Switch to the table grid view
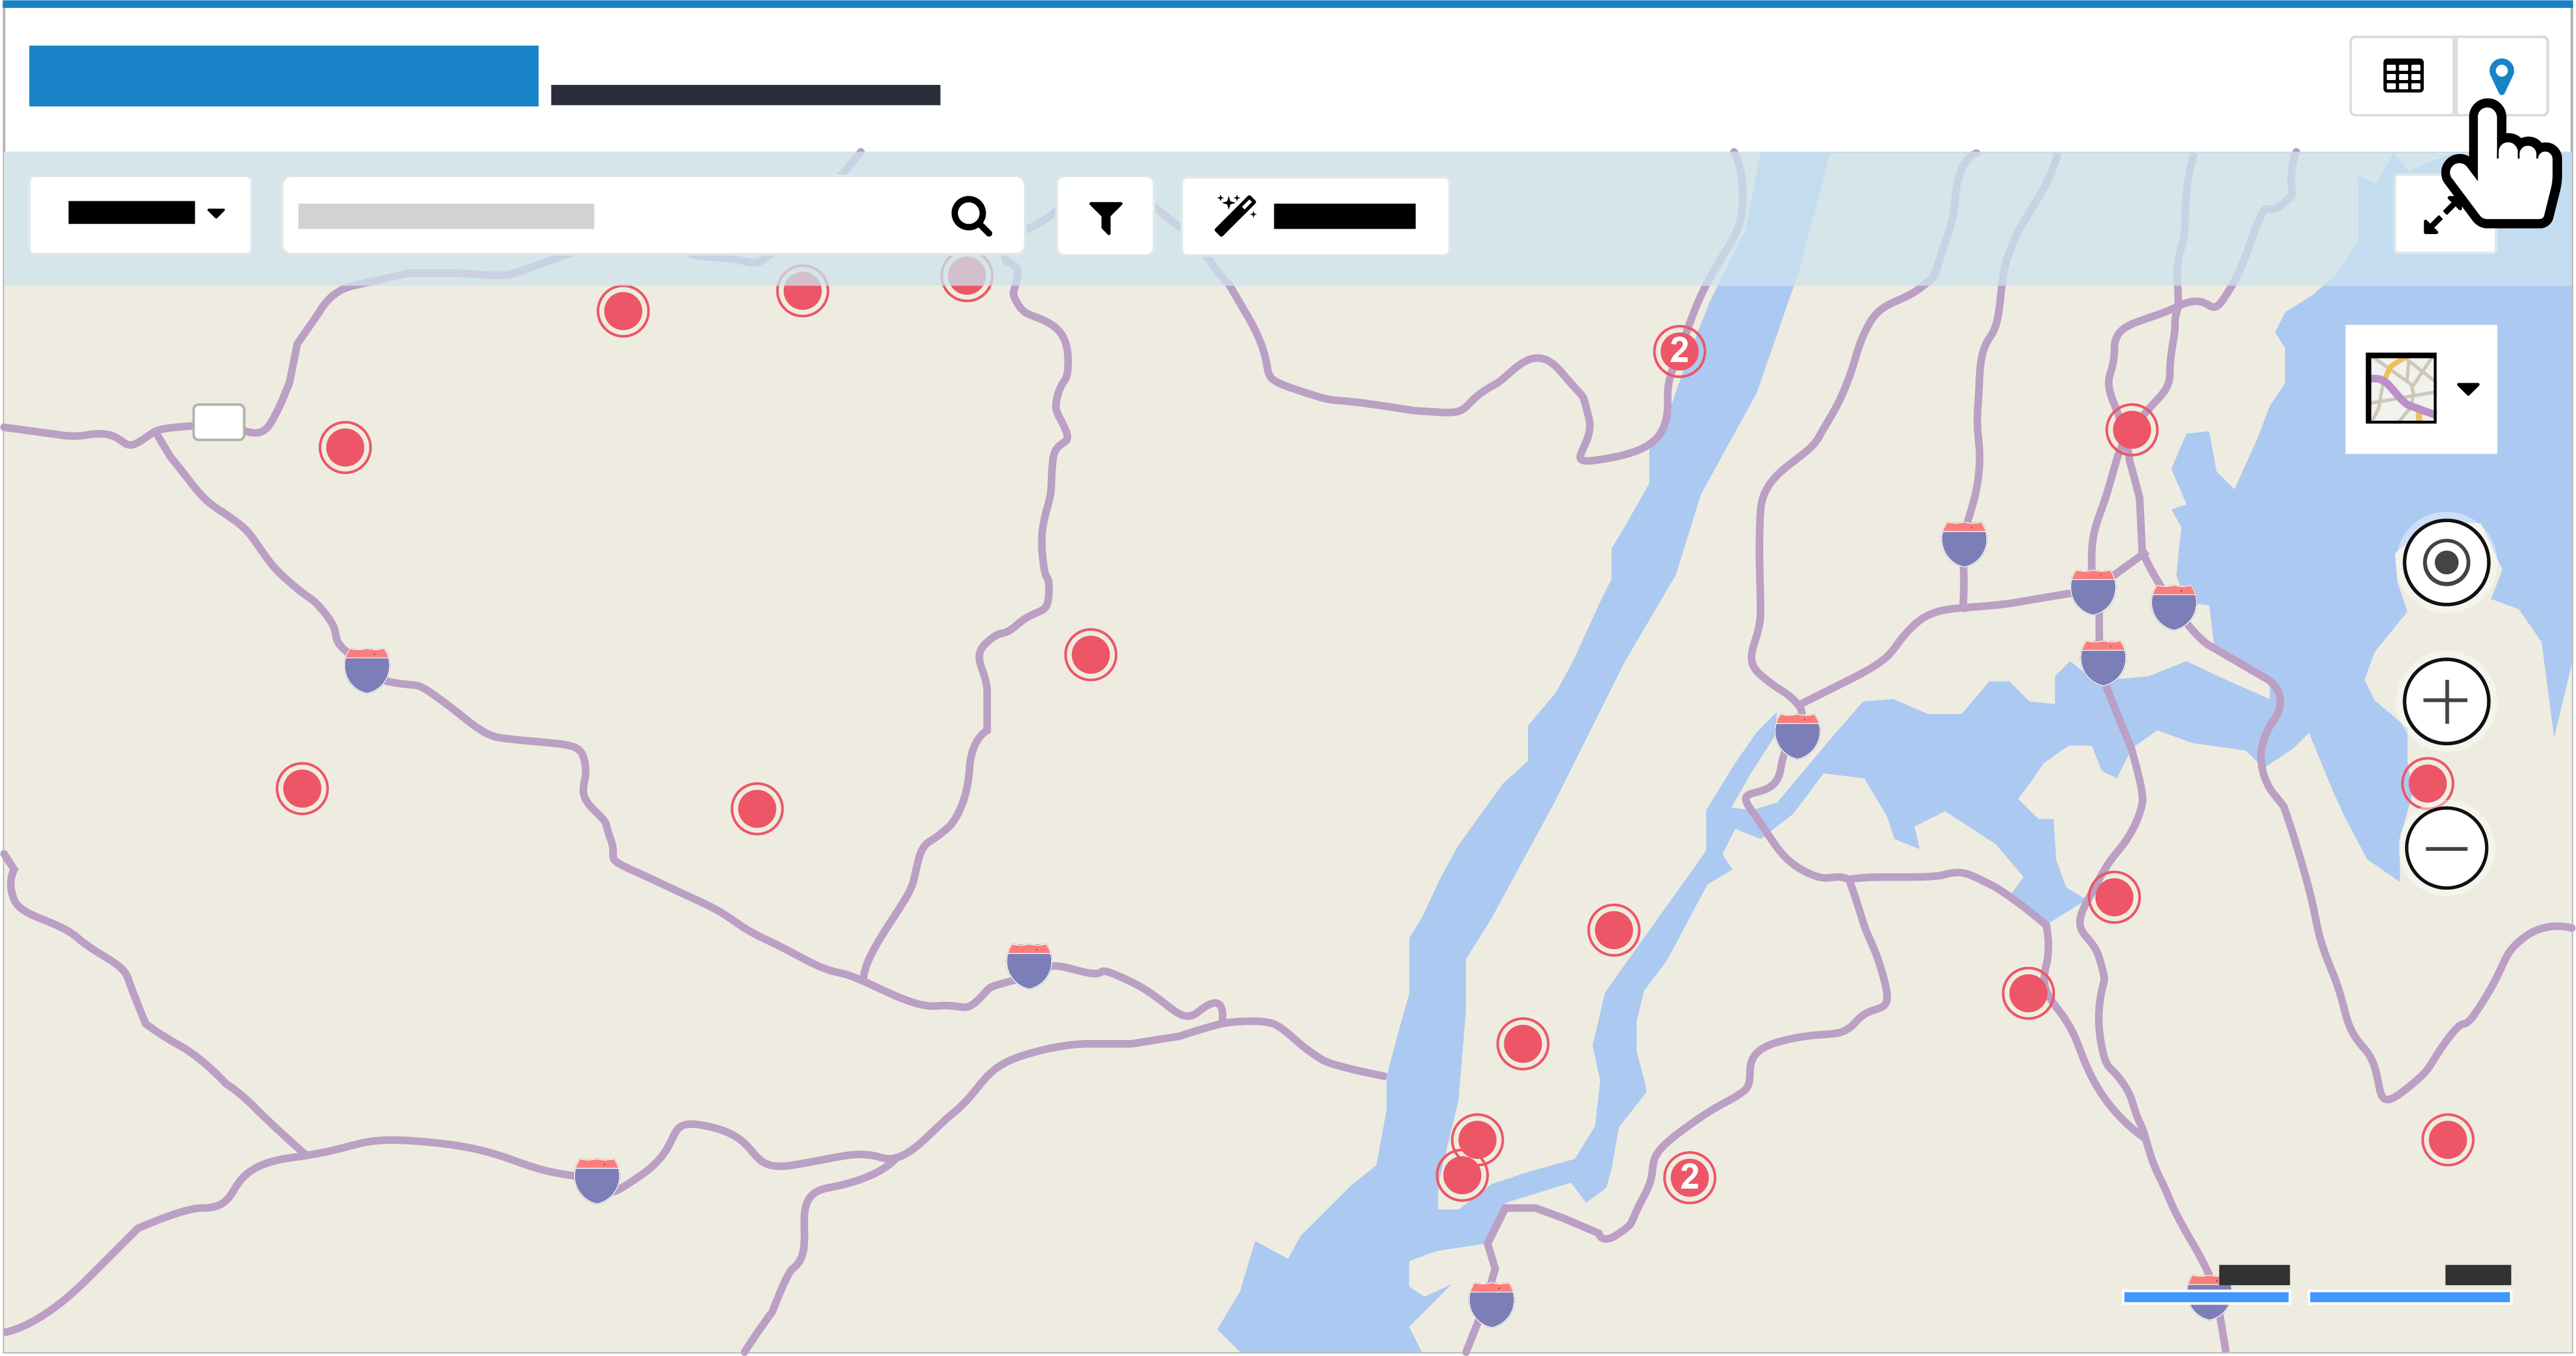 point(2402,76)
